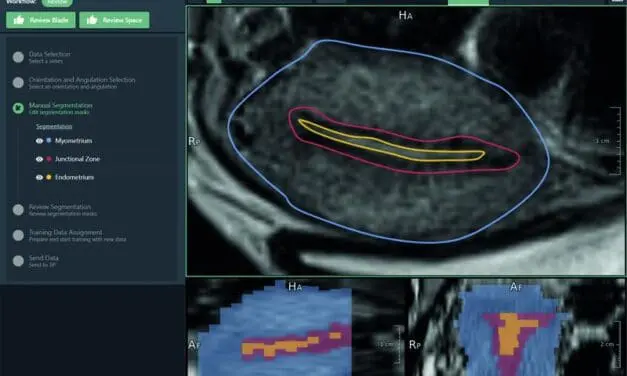Image resolution: width=627 pixels, height=376 pixels.
Task: Click the Review Segmentation step circle icon
Action: coord(18,210)
